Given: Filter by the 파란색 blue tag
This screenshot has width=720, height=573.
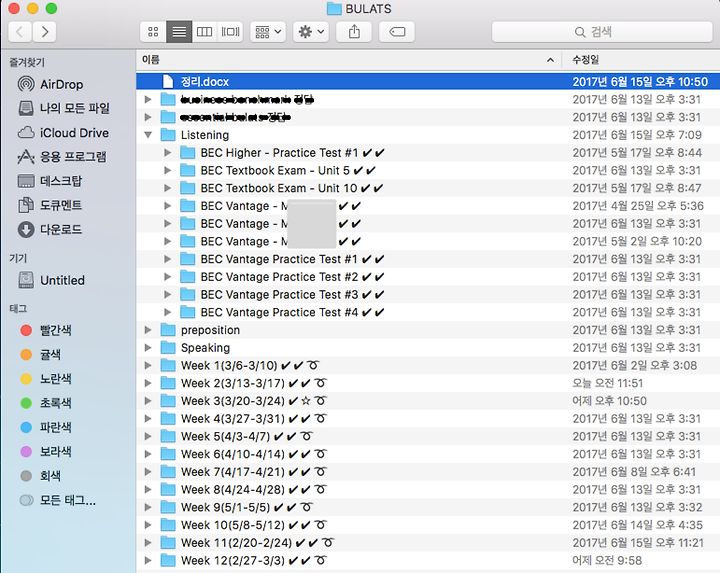Looking at the screenshot, I should [x=45, y=427].
